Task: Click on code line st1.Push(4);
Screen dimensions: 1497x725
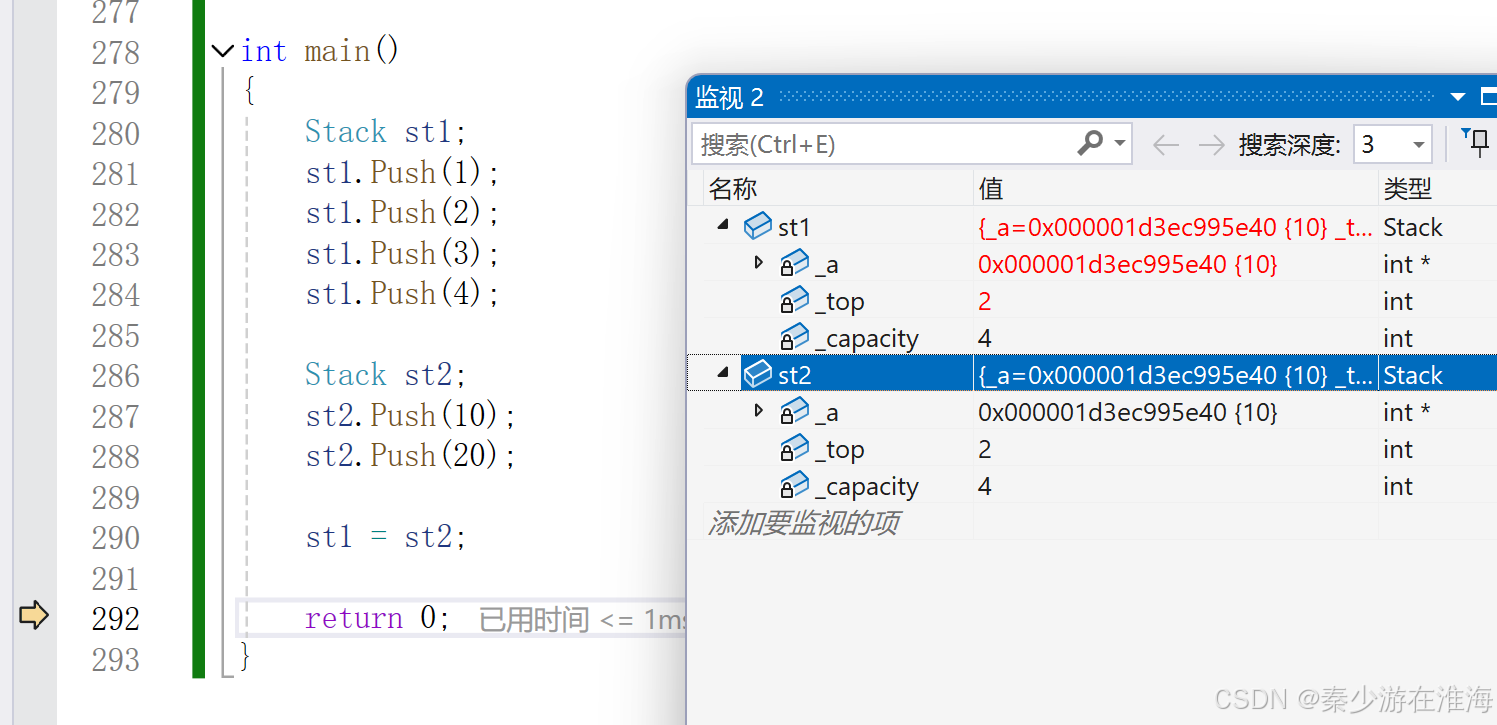Action: (402, 294)
